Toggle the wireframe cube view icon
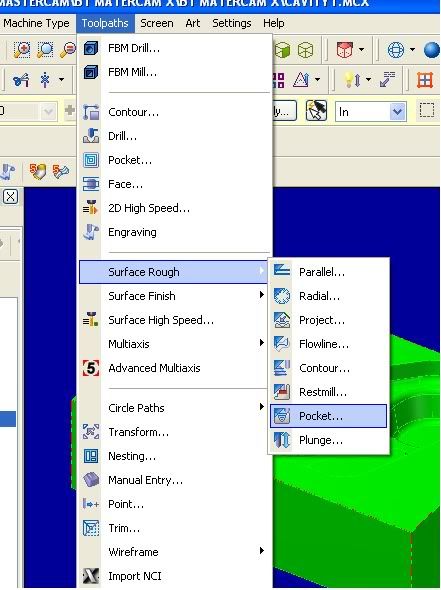The height and width of the screenshot is (590, 441). coord(305,50)
